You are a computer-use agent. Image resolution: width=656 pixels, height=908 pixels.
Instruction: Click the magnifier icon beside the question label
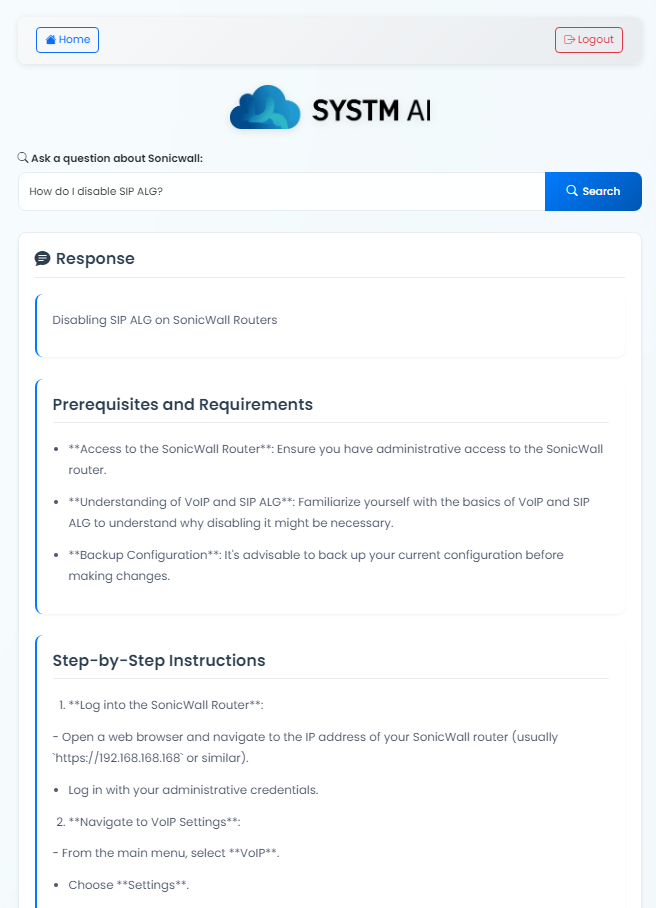pos(23,157)
